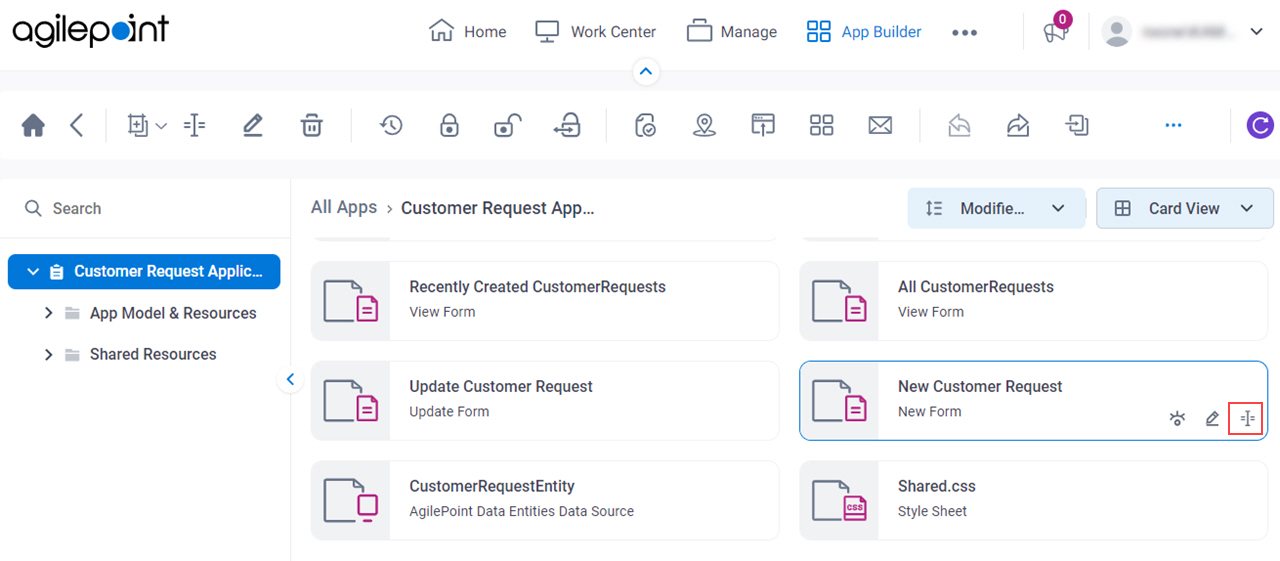The image size is (1280, 561).
Task: Click the publish window with arrow icon
Action: coord(764,125)
